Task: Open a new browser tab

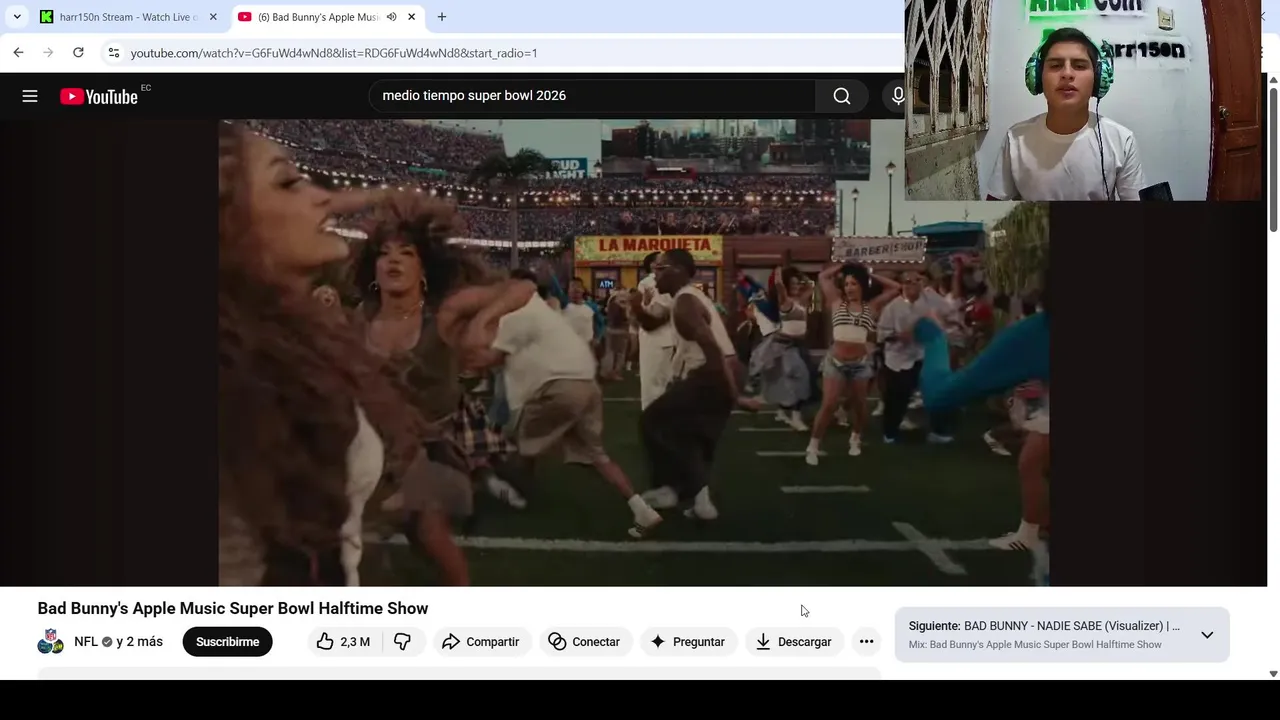Action: pyautogui.click(x=442, y=17)
